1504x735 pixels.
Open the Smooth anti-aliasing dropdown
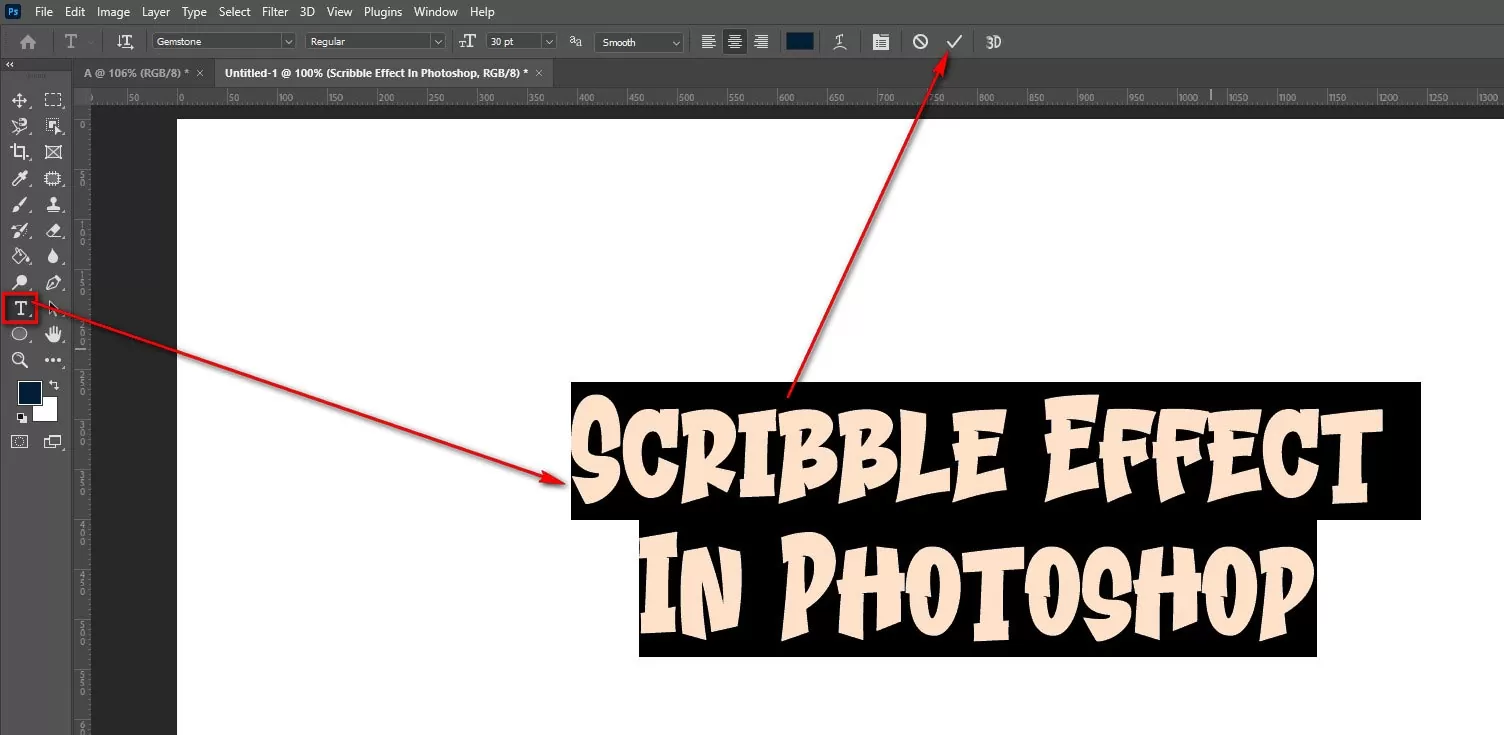[639, 42]
